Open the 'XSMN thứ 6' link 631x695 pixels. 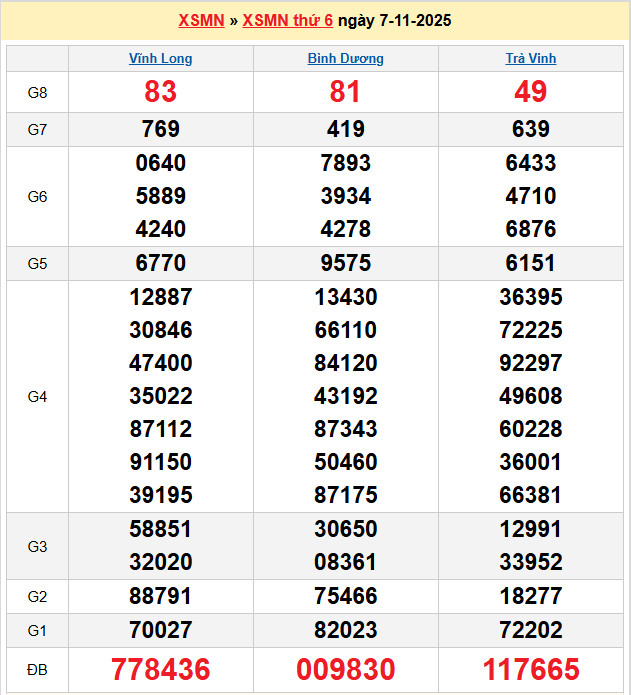click(287, 20)
